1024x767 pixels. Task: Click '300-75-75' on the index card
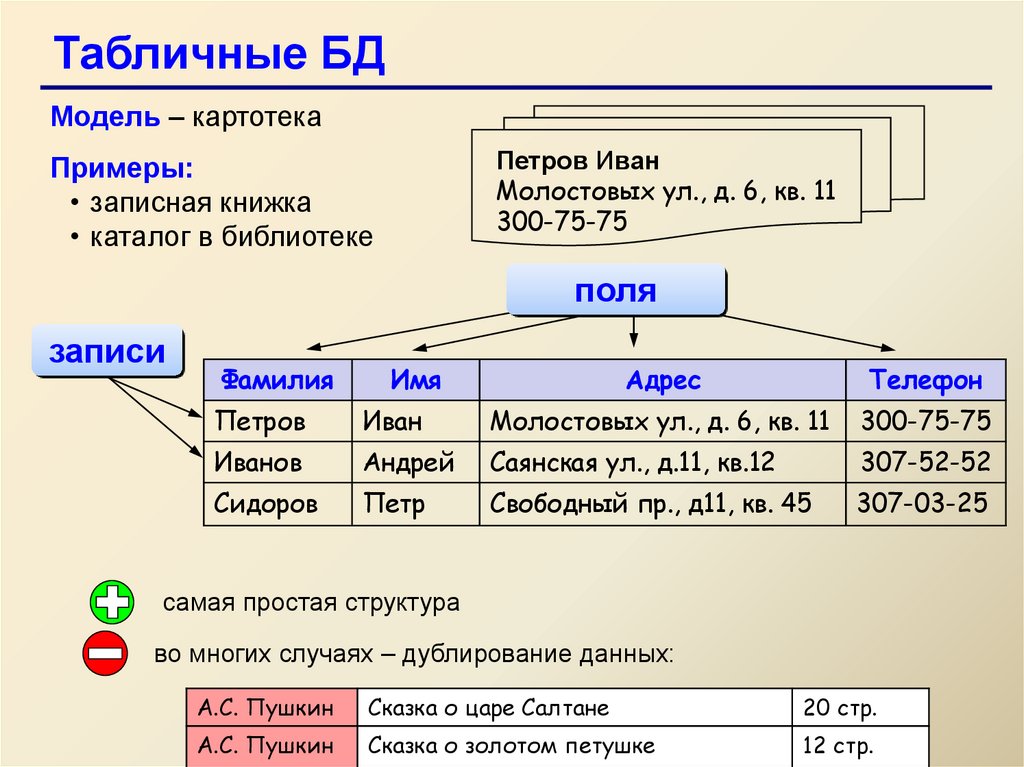point(562,221)
